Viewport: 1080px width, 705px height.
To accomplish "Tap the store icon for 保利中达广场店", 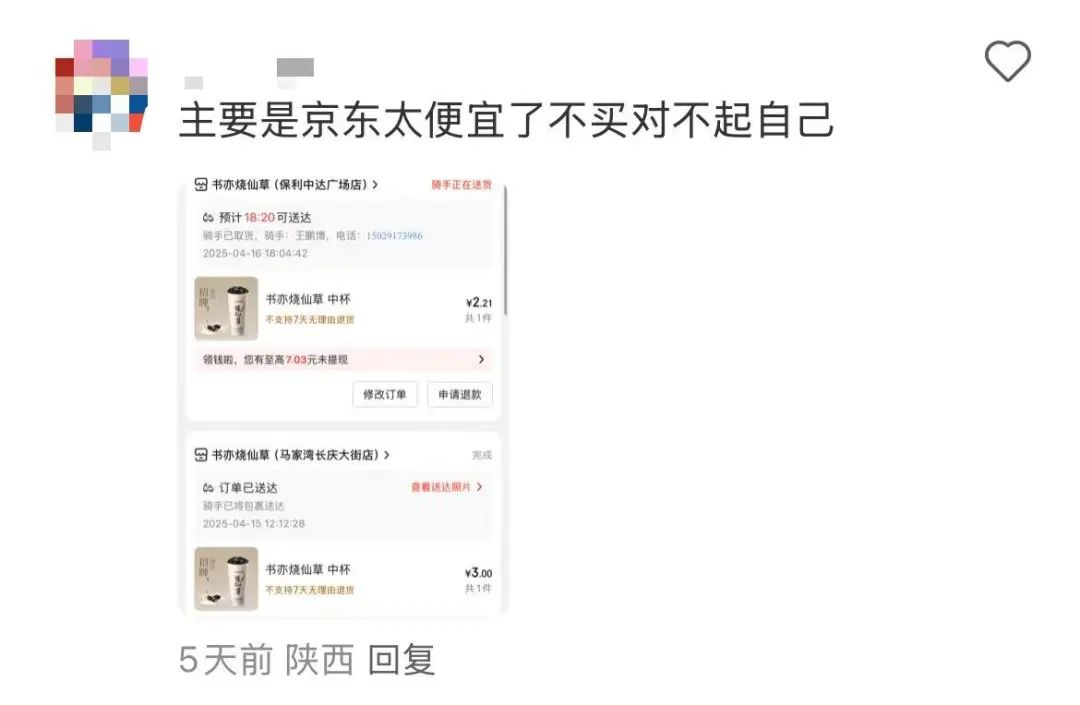I will pyautogui.click(x=201, y=185).
